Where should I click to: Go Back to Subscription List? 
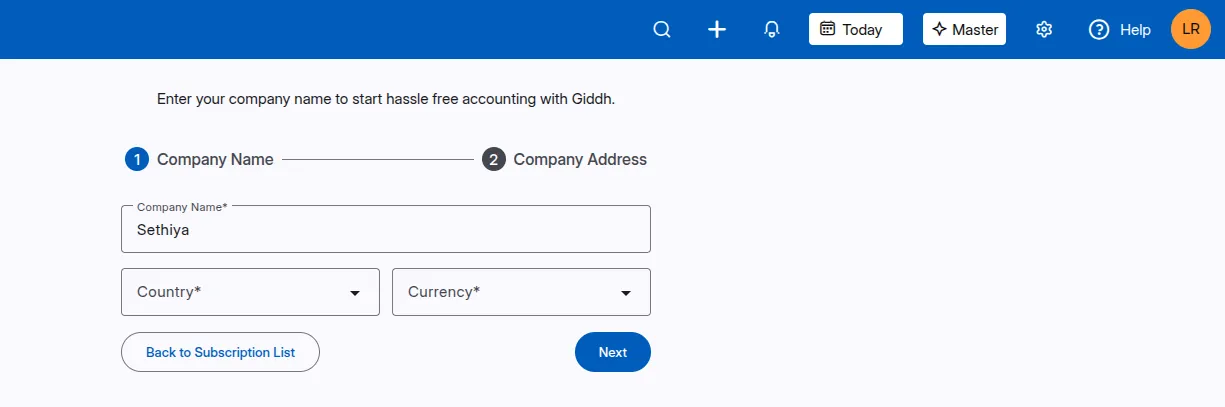[x=220, y=352]
